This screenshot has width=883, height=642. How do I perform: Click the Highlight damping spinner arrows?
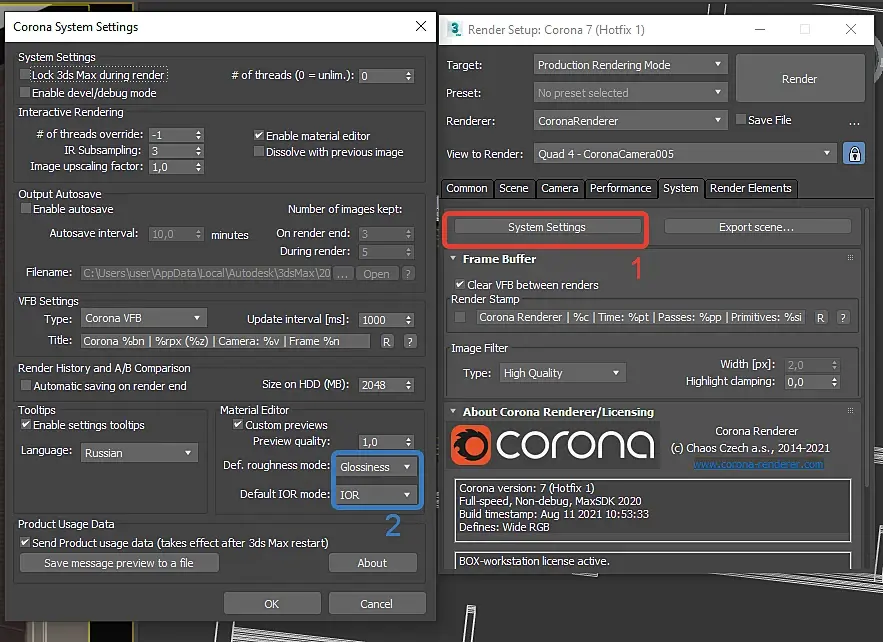point(835,382)
